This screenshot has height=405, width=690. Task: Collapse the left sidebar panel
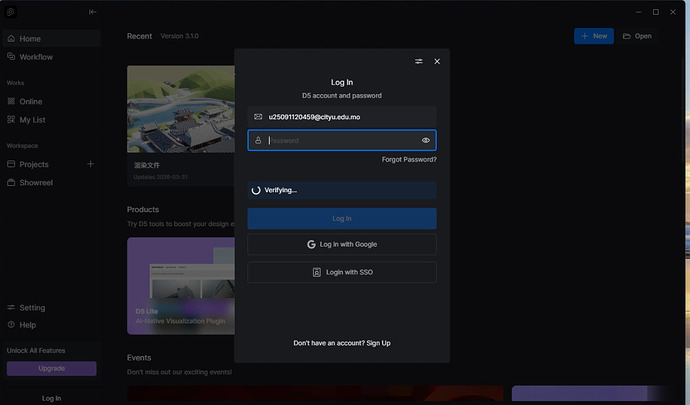point(92,12)
